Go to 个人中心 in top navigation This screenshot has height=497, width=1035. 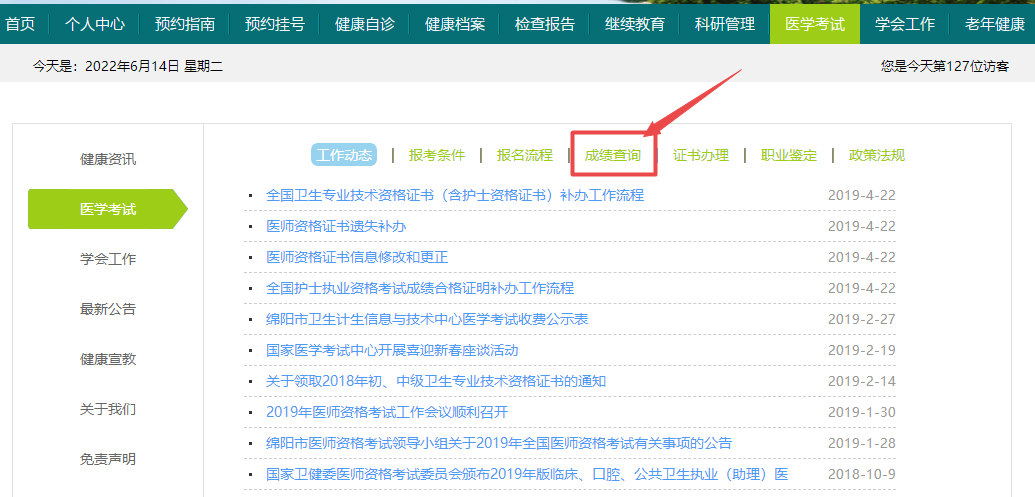click(95, 24)
